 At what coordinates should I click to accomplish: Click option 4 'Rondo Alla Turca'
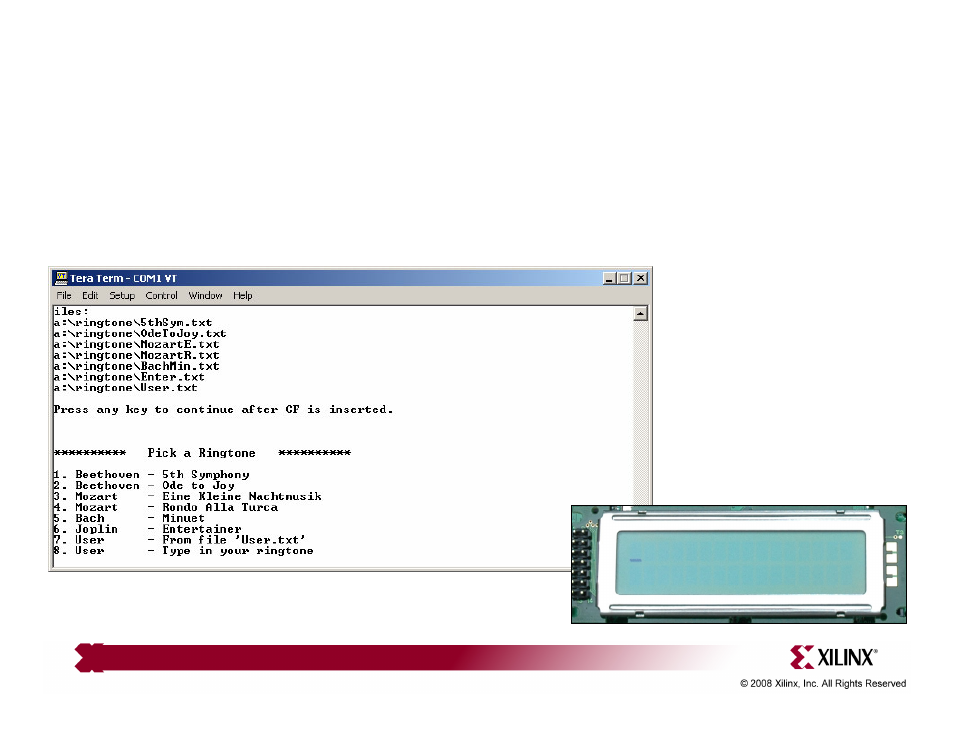tap(166, 508)
